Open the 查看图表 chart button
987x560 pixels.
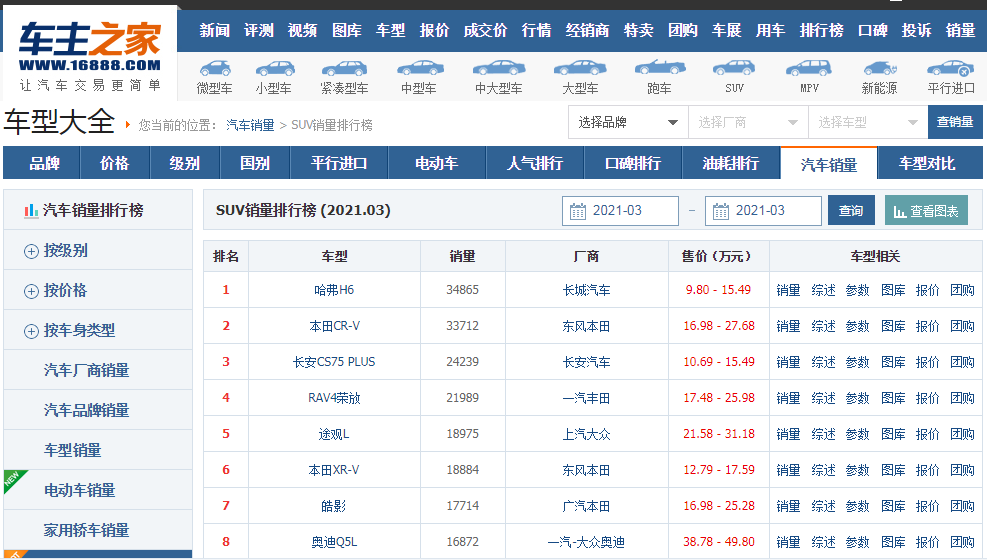[x=927, y=211]
